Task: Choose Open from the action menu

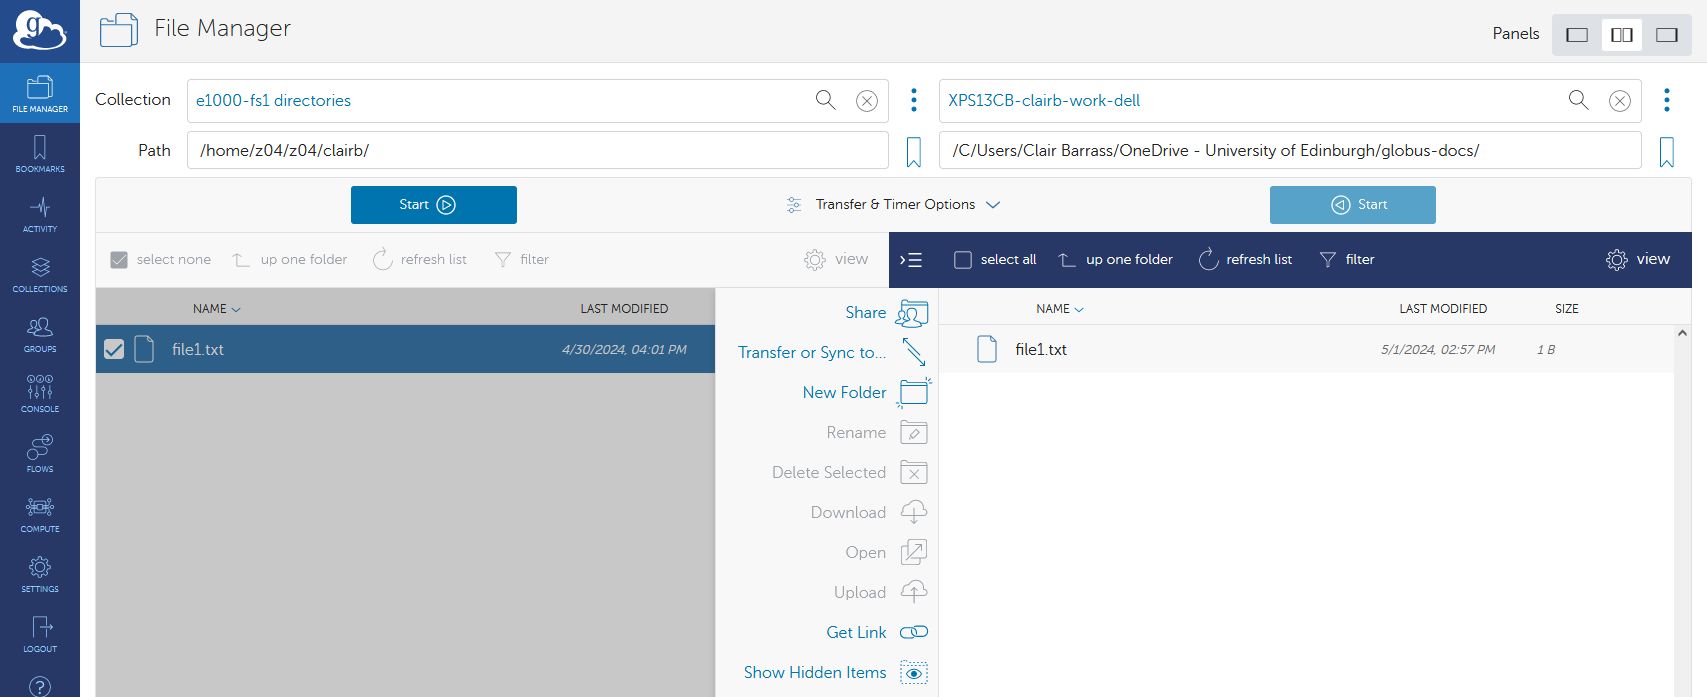Action: tap(886, 552)
